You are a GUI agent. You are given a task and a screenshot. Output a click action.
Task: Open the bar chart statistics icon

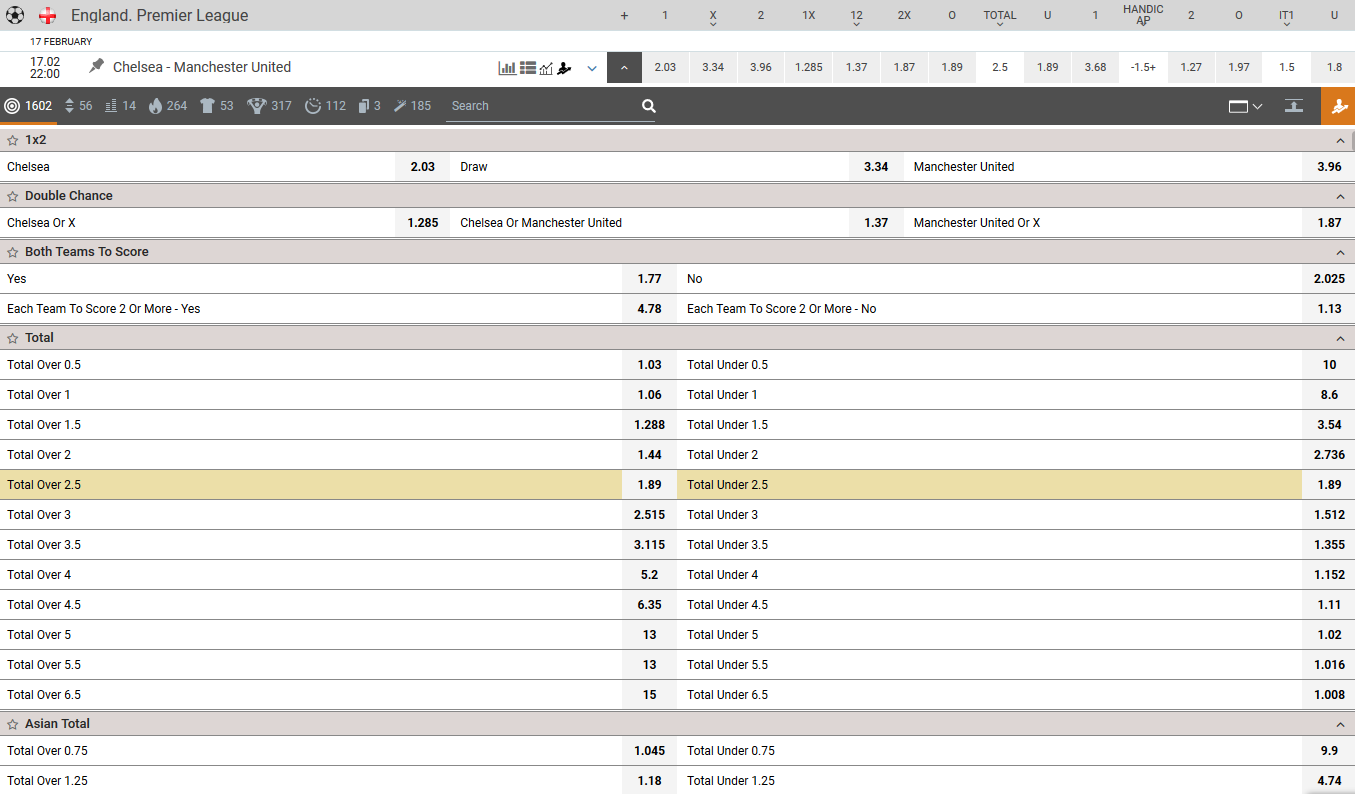(507, 68)
